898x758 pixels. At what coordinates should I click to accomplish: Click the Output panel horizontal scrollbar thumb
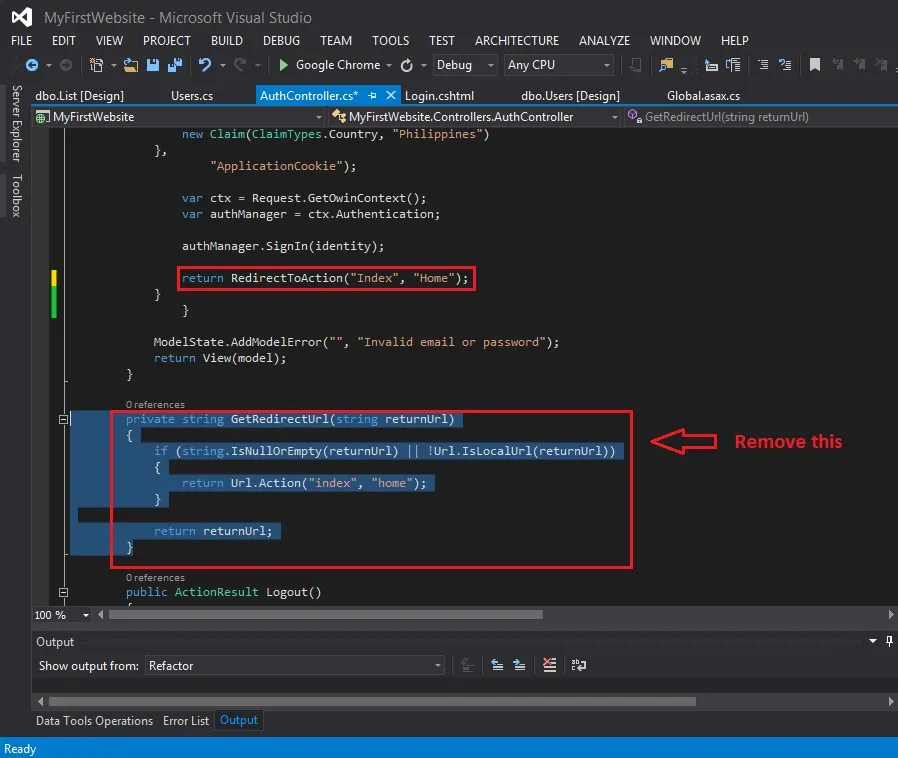(372, 701)
